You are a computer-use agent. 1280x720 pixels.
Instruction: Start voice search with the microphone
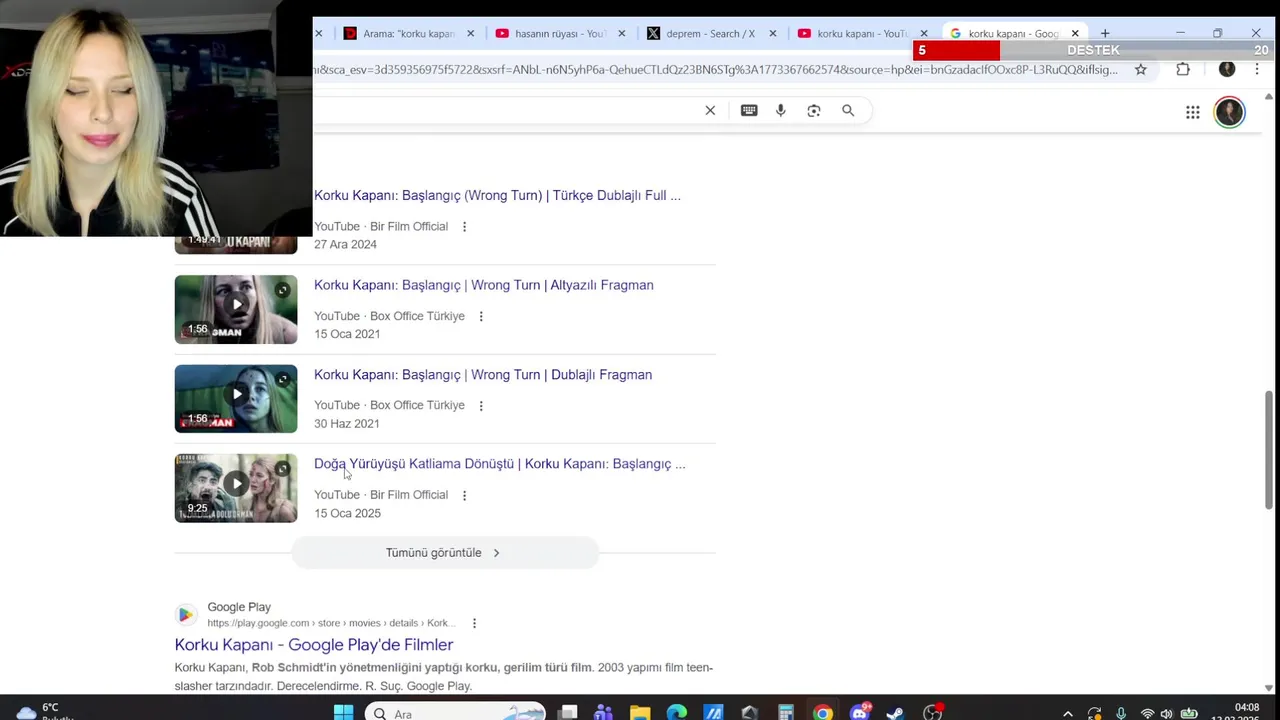tap(781, 110)
